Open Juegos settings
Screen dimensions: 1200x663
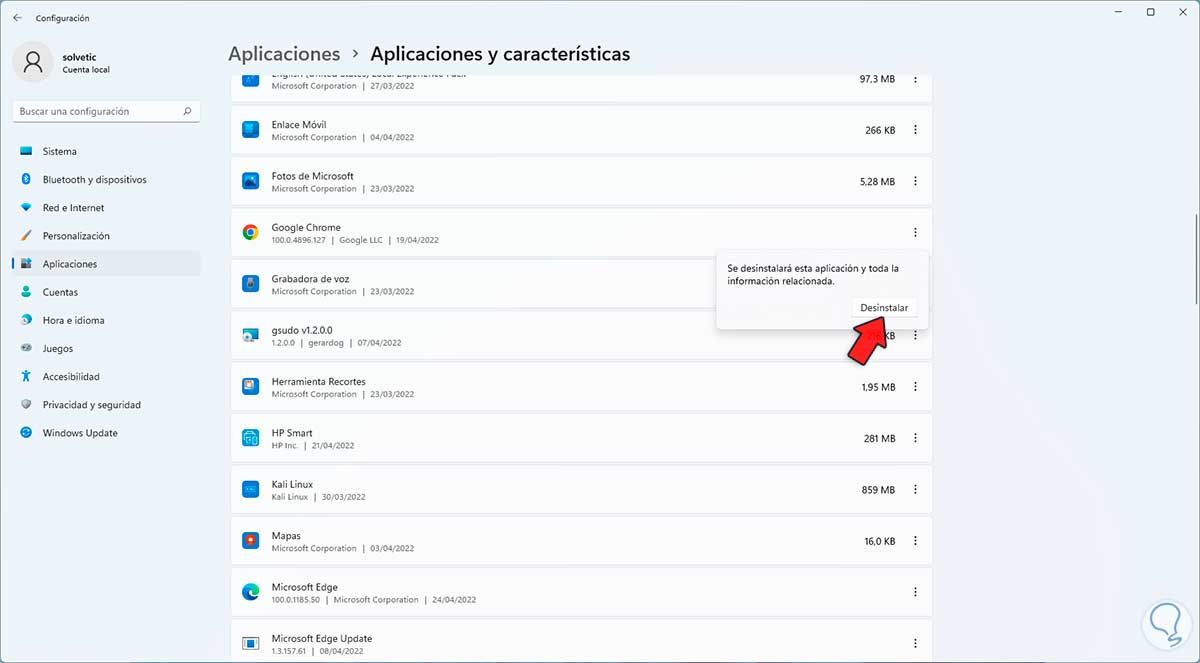click(106, 349)
